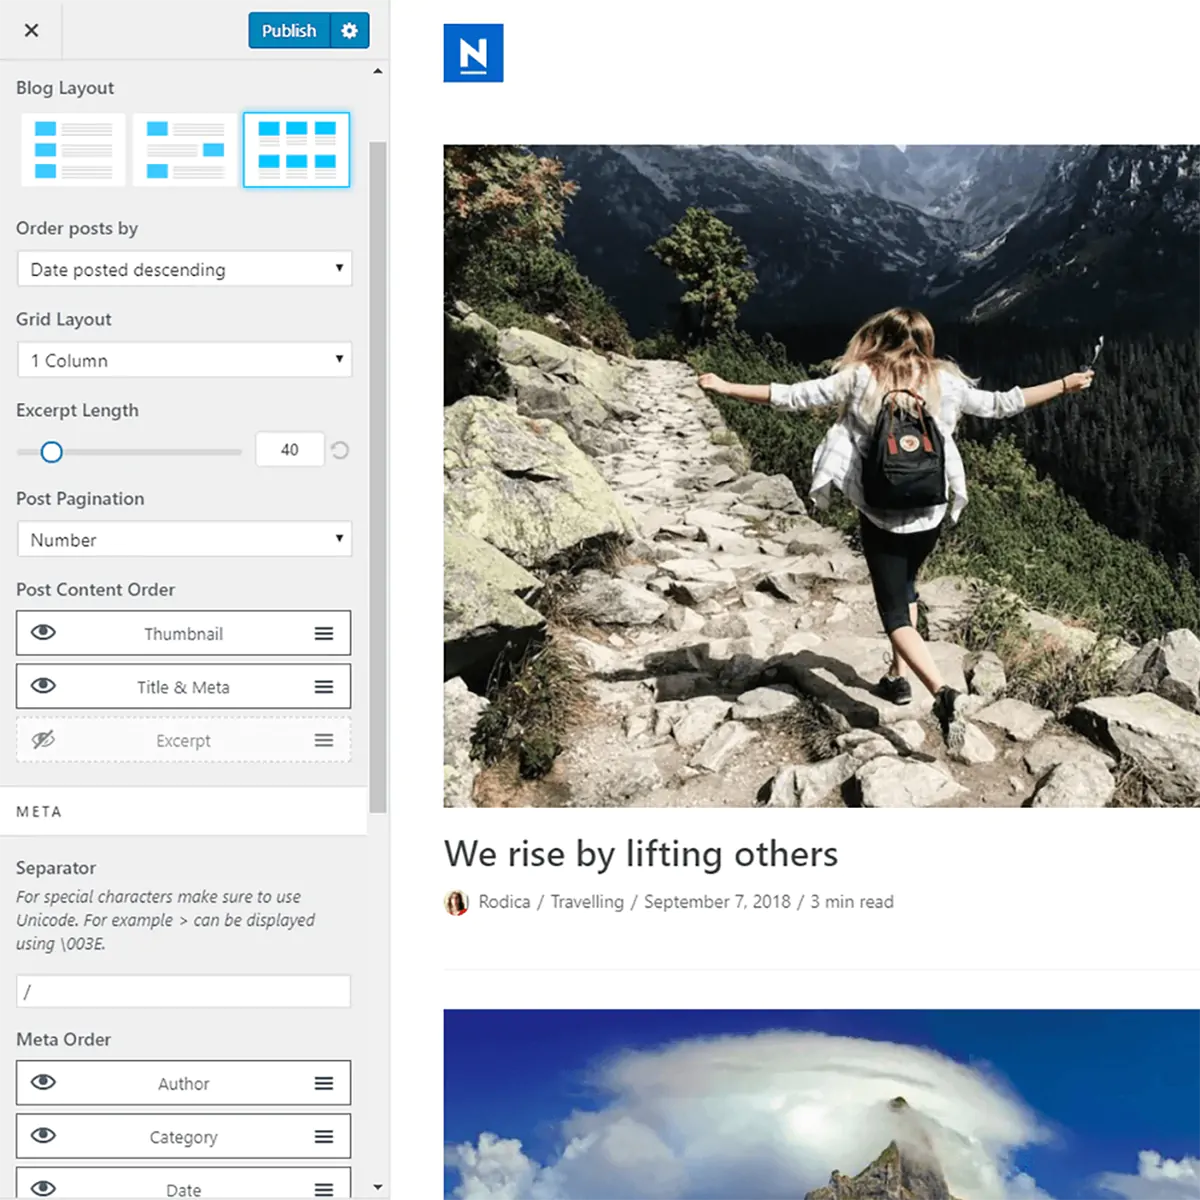Expand the Grid Layout column dropdown
This screenshot has height=1200, width=1200.
(x=184, y=360)
